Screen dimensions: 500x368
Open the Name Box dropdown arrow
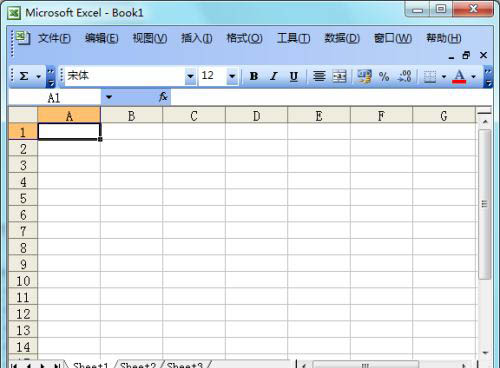(x=109, y=97)
